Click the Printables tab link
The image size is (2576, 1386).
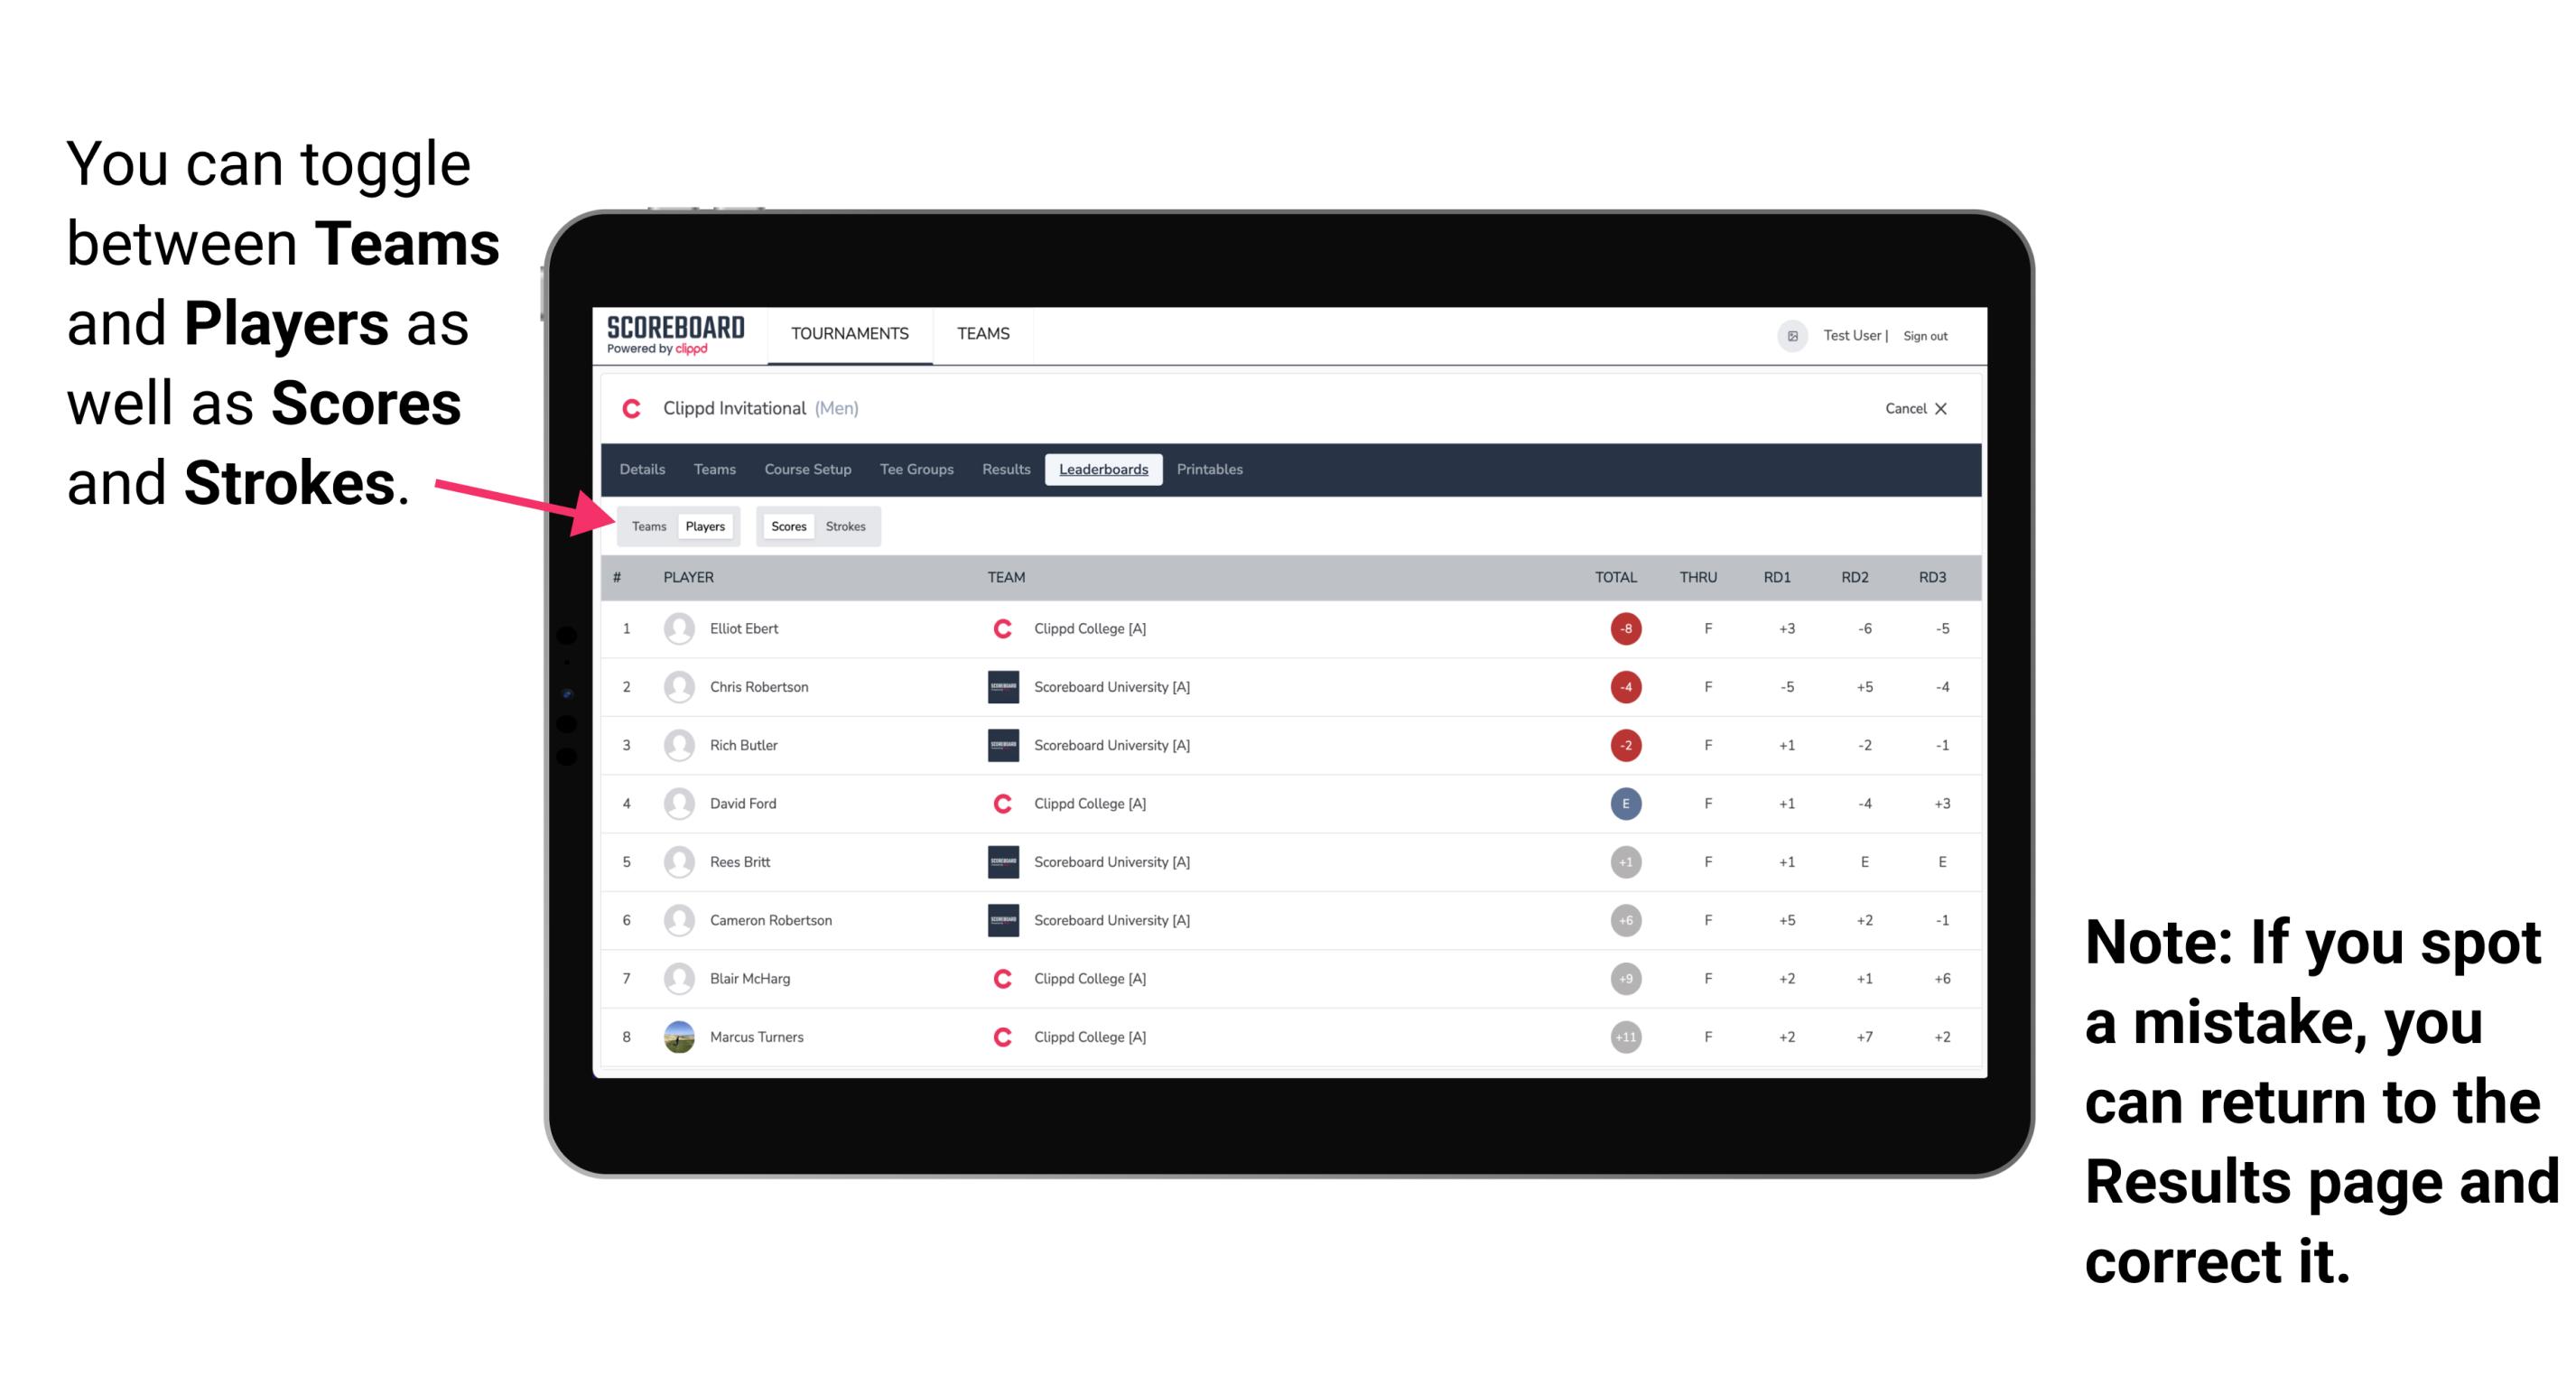1211,470
